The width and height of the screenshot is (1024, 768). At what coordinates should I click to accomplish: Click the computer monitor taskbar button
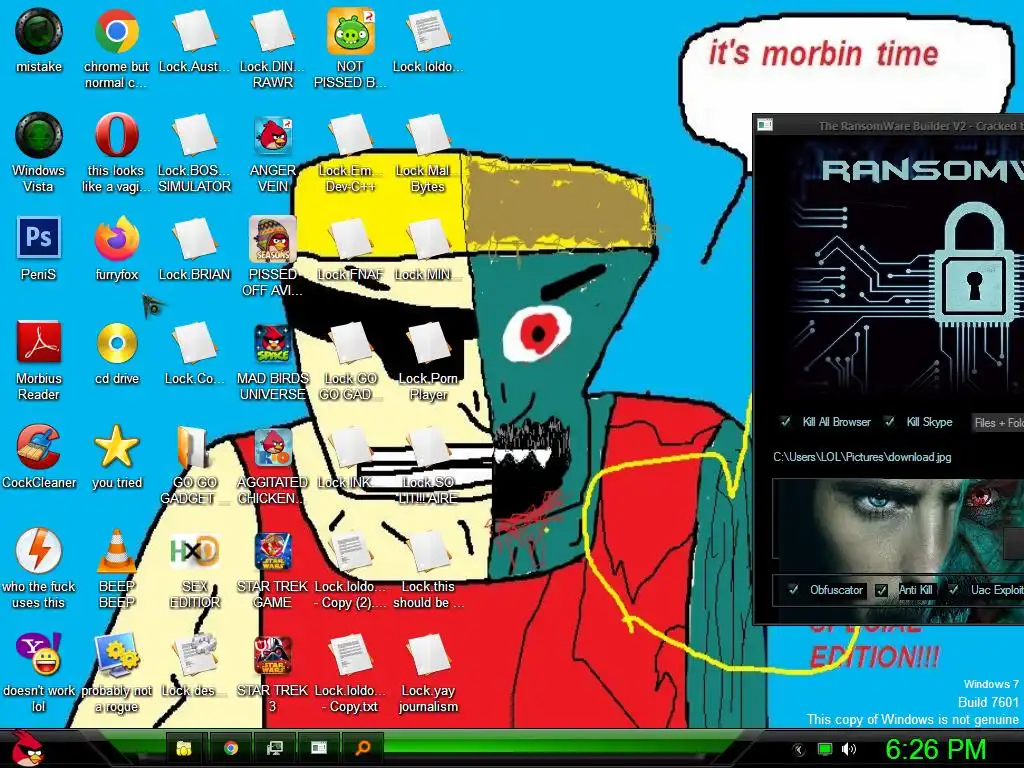[275, 748]
